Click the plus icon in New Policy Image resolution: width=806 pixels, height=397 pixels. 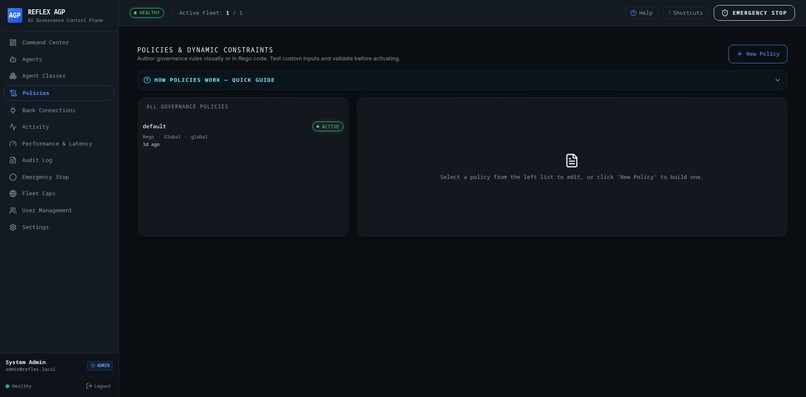tap(739, 54)
